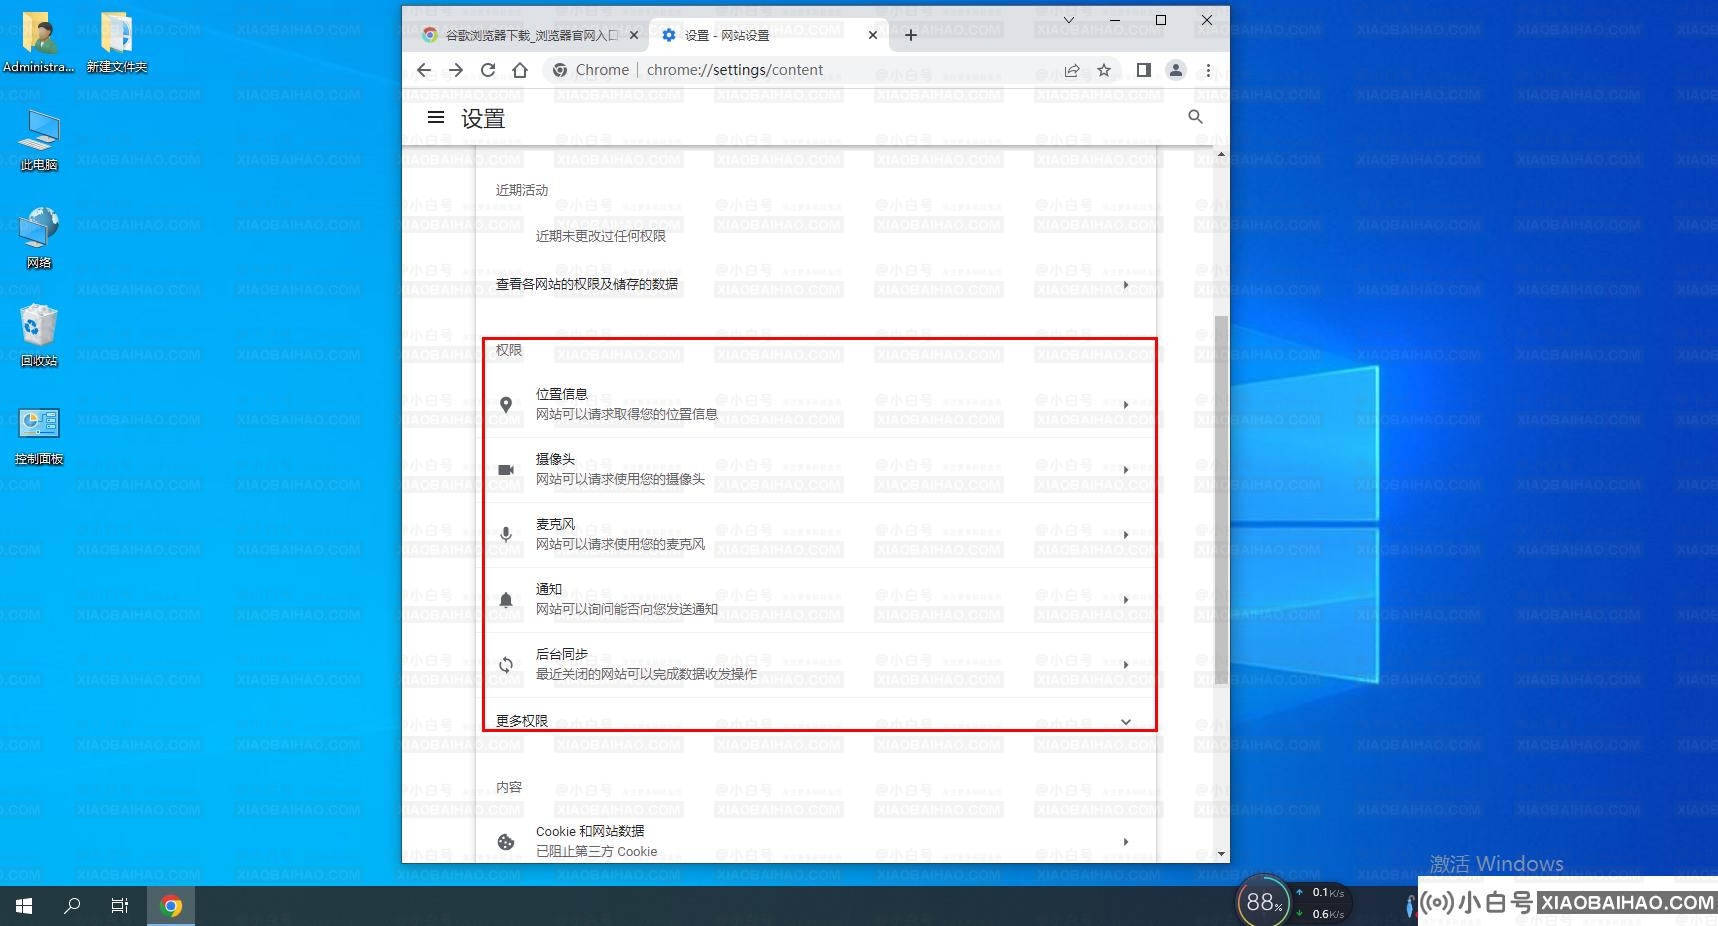Select the 设置 - 网站设置 tab
1718x926 pixels.
[770, 35]
